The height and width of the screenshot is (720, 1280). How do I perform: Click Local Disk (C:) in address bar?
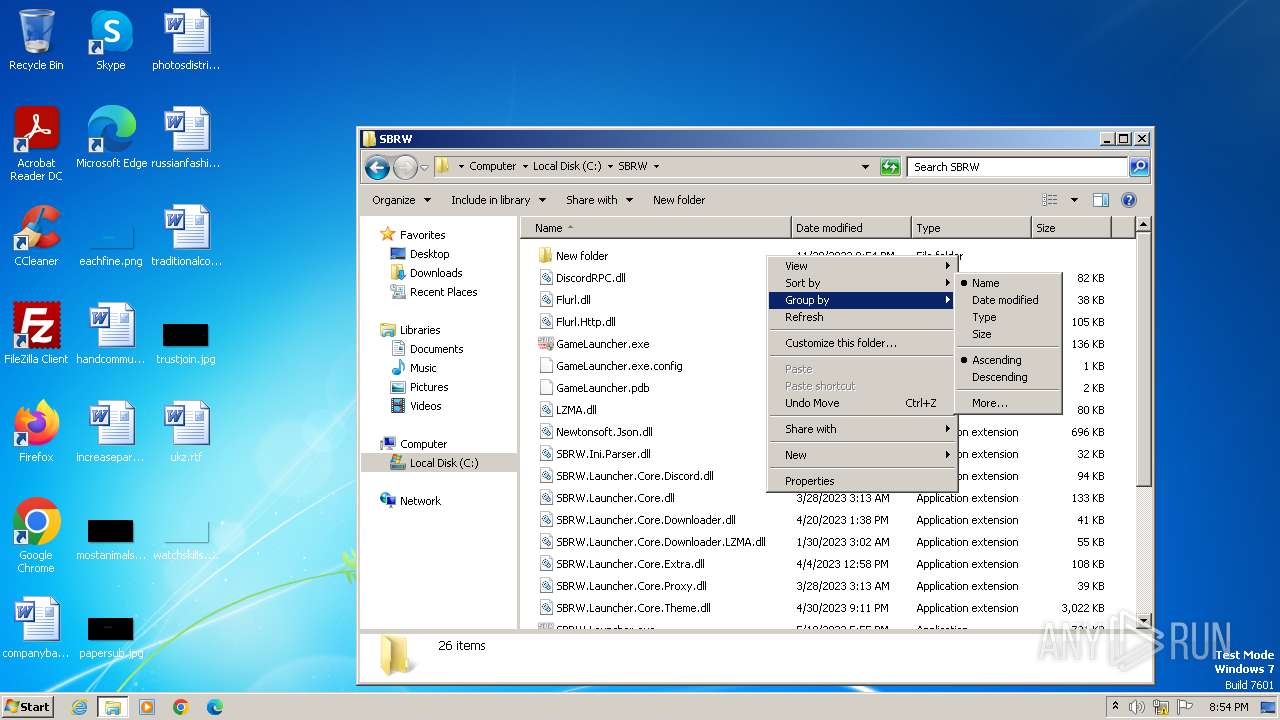(x=566, y=167)
